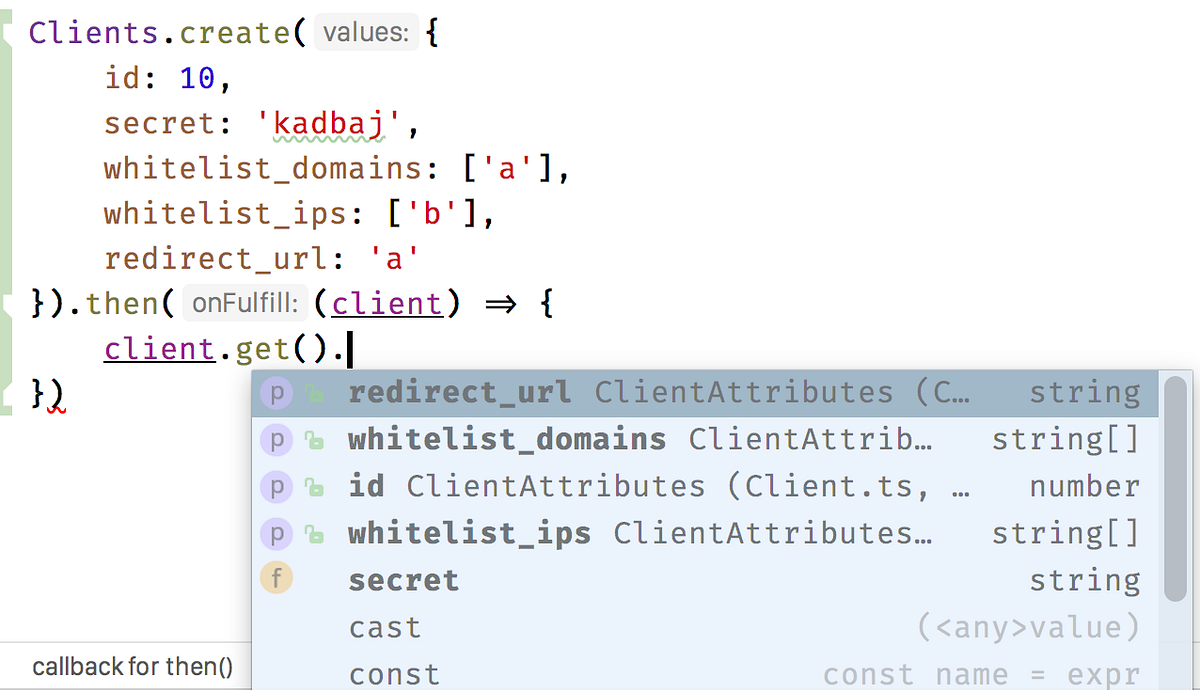
Task: Select the secret completion entry
Action: (403, 578)
